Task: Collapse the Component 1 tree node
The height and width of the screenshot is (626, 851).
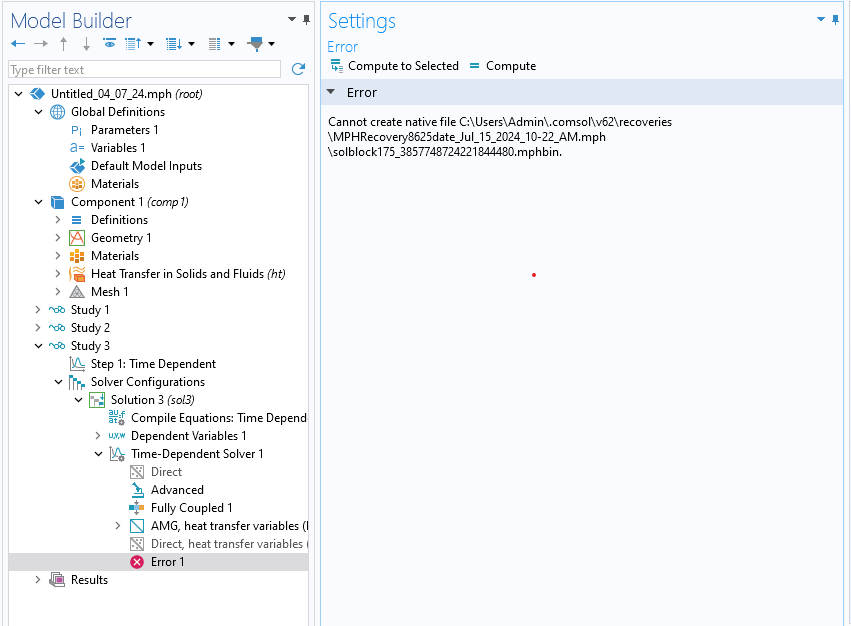Action: click(x=39, y=202)
